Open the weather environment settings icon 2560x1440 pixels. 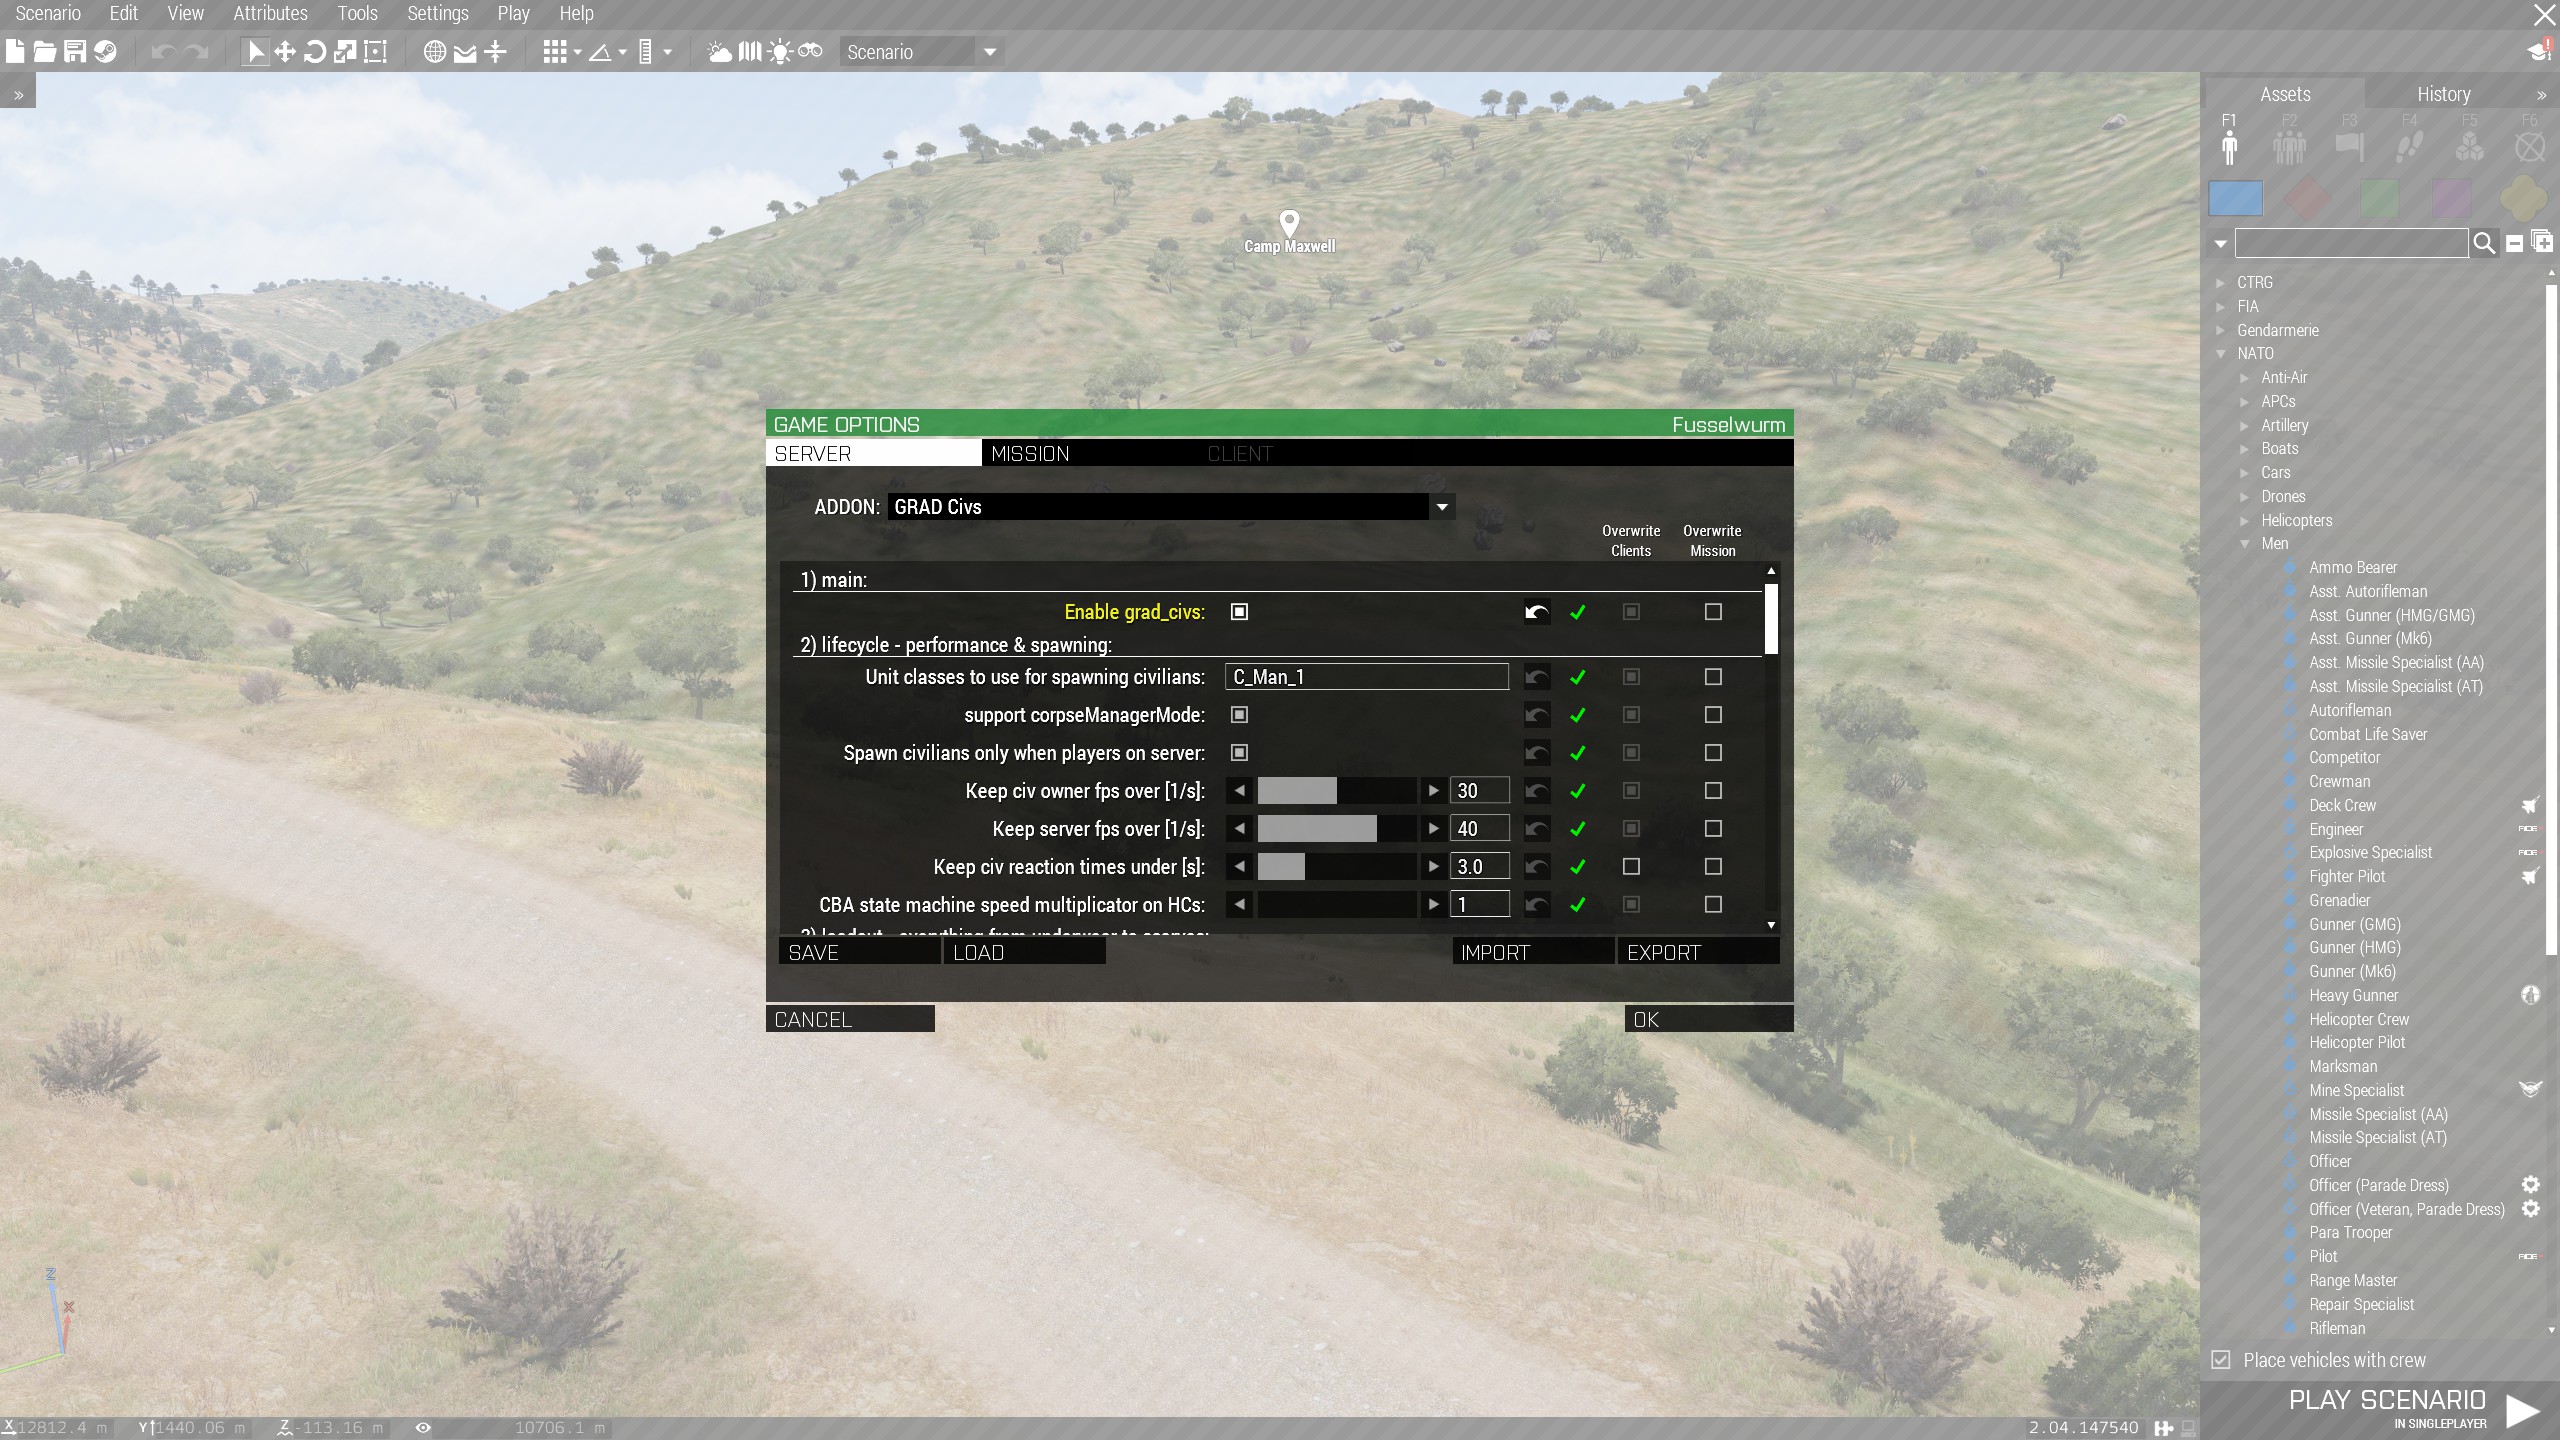tap(719, 52)
